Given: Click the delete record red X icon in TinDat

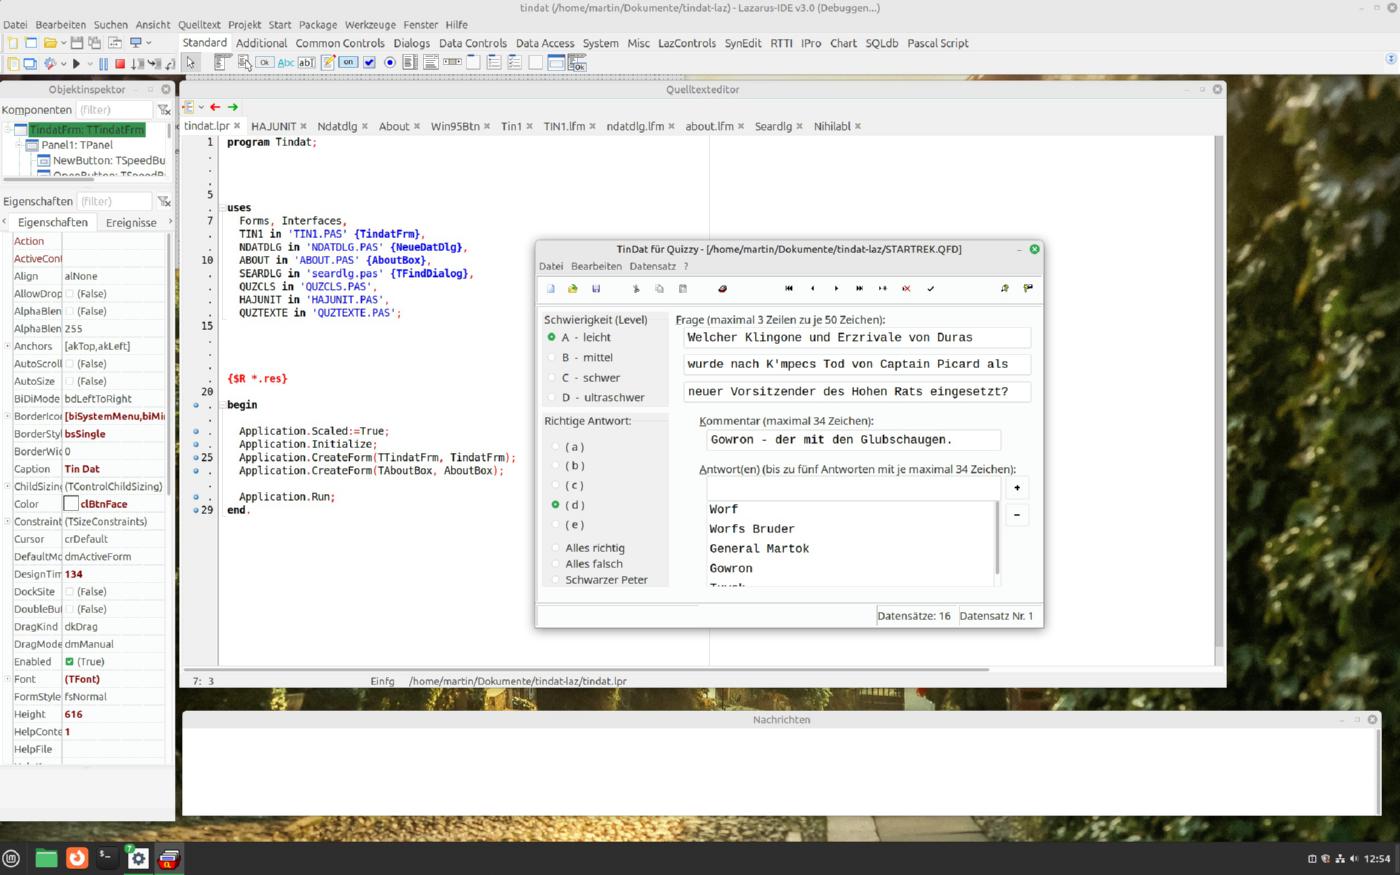Looking at the screenshot, I should click(x=906, y=288).
